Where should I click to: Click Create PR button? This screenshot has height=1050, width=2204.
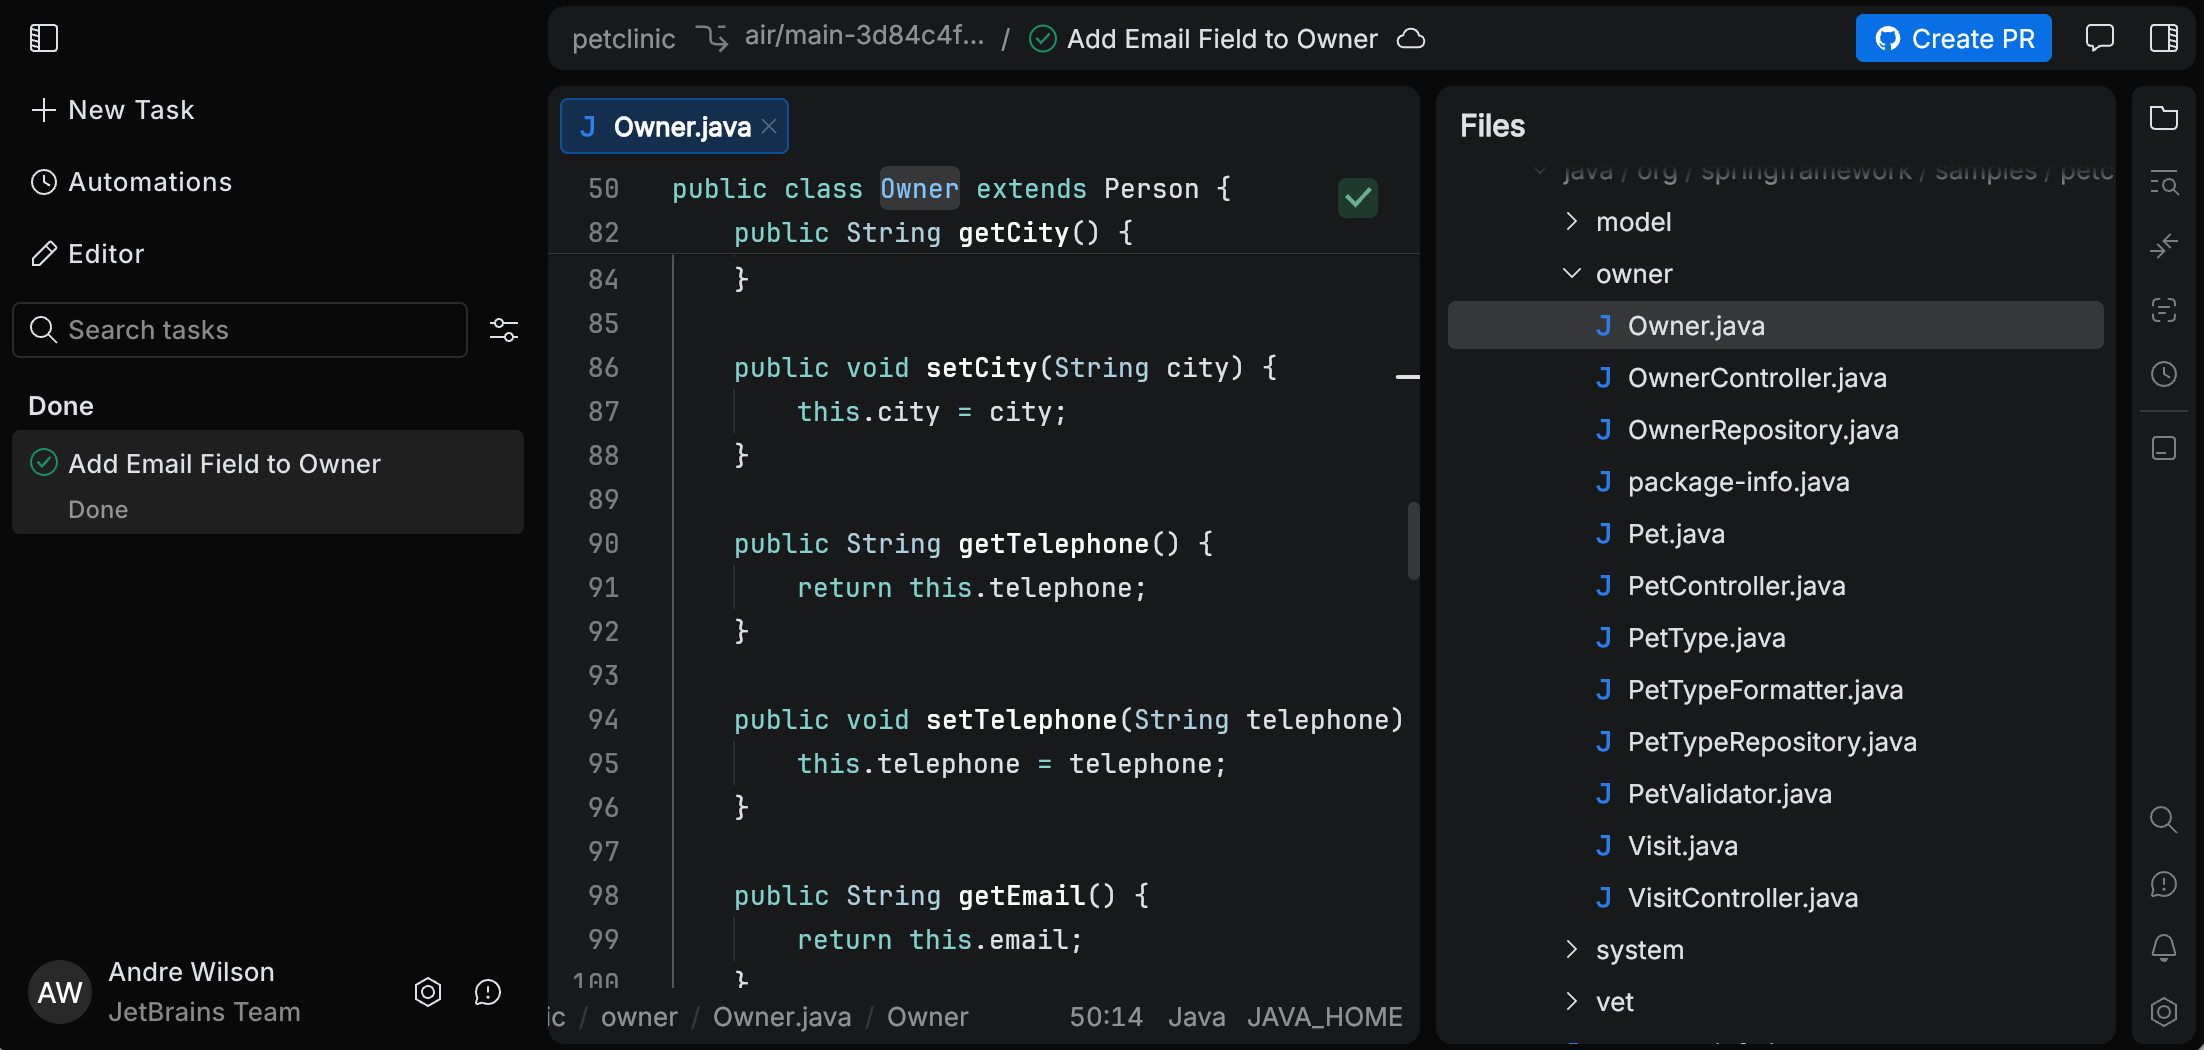tap(1953, 39)
